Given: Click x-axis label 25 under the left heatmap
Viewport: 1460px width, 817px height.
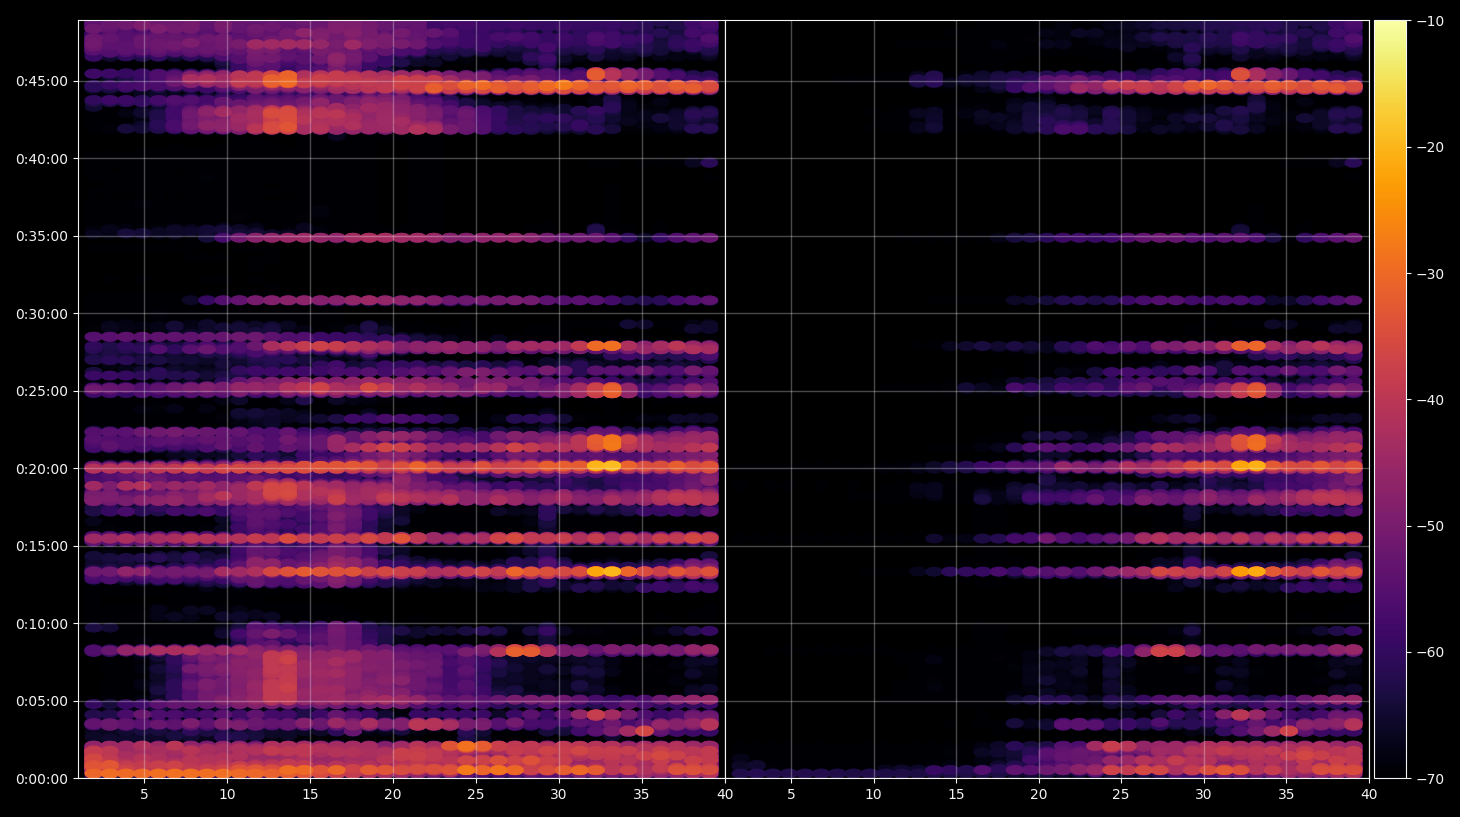Looking at the screenshot, I should 476,795.
